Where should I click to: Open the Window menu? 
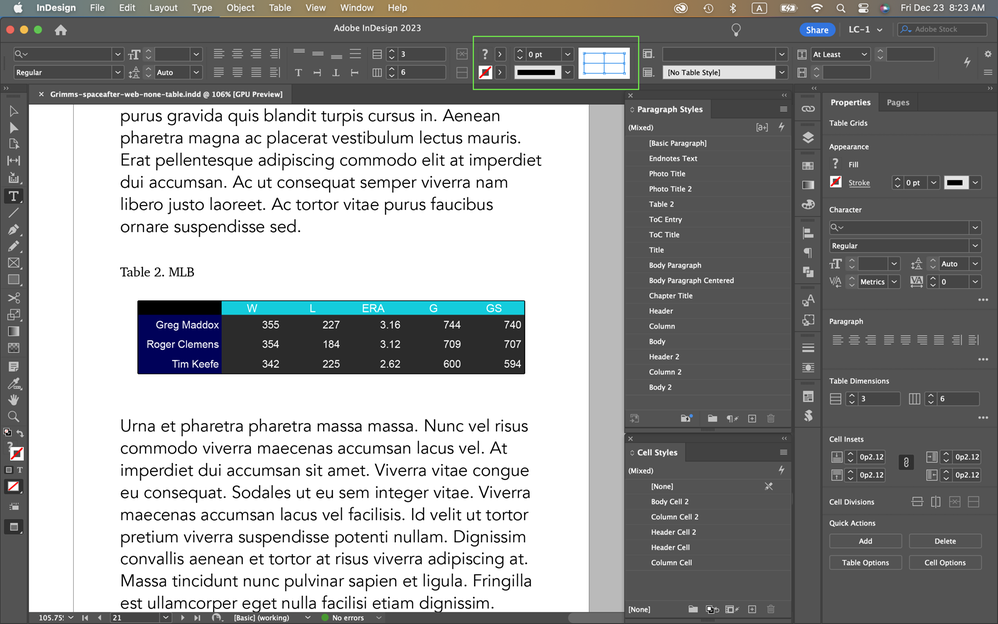click(x=356, y=8)
